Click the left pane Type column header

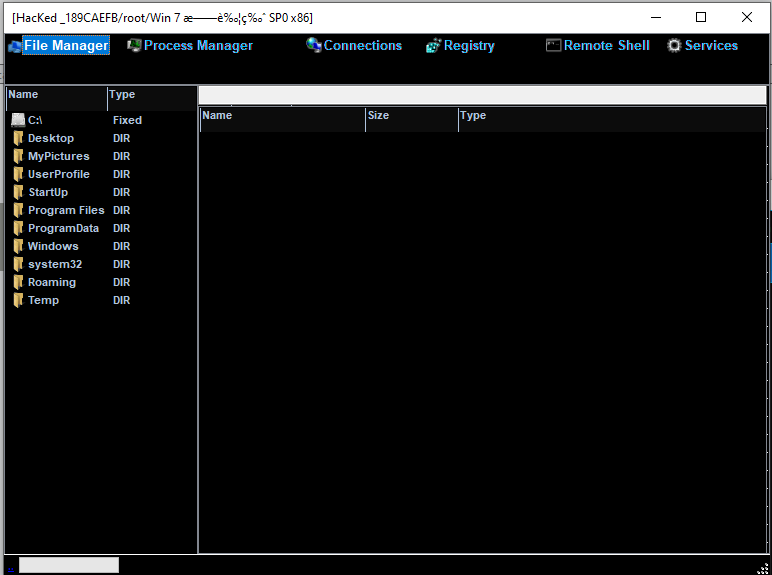pos(150,95)
